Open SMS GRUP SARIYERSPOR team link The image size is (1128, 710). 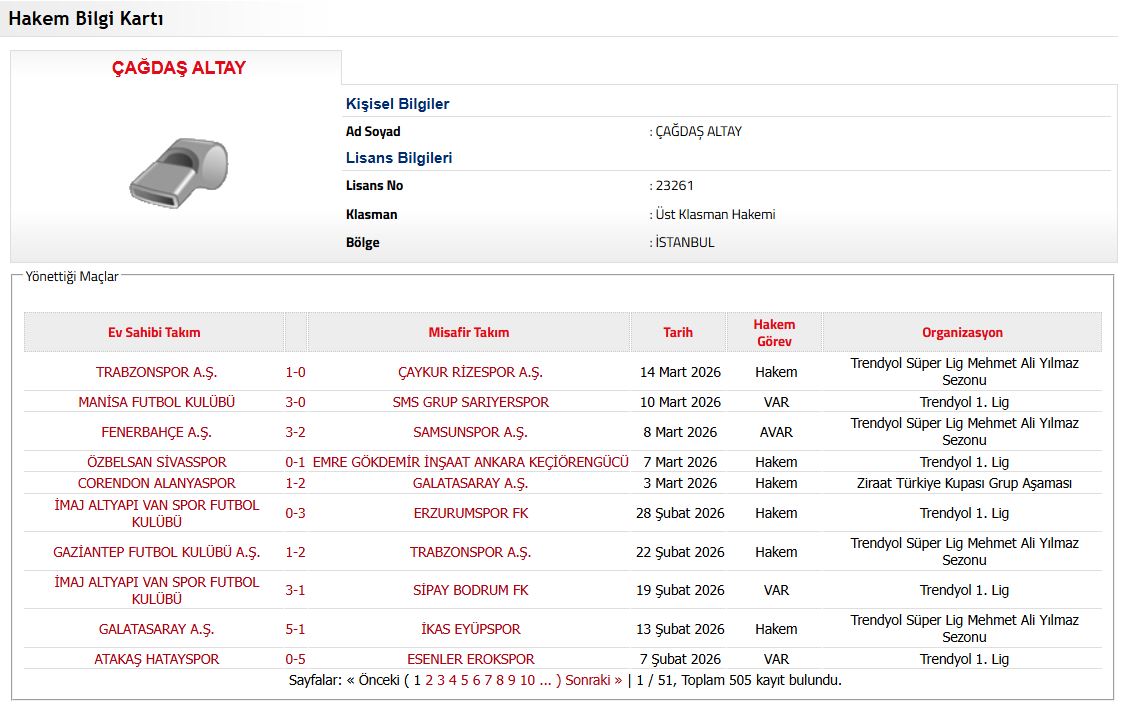click(470, 402)
